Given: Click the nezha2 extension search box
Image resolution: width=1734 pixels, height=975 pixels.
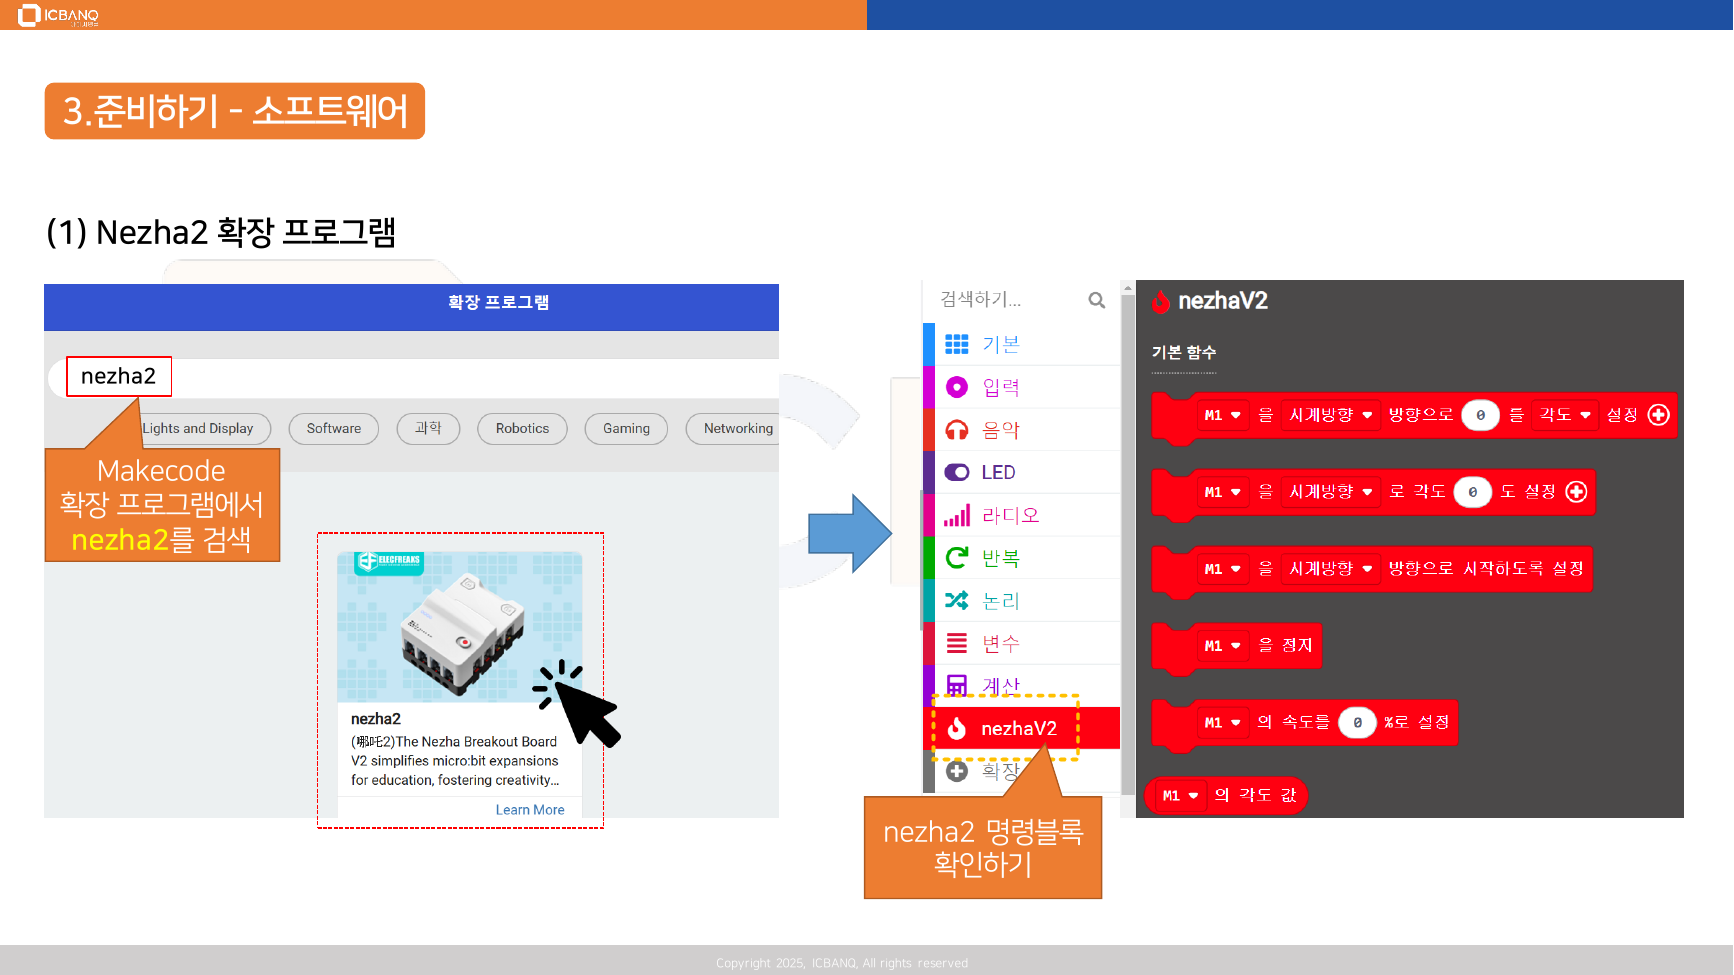Looking at the screenshot, I should pyautogui.click(x=412, y=378).
